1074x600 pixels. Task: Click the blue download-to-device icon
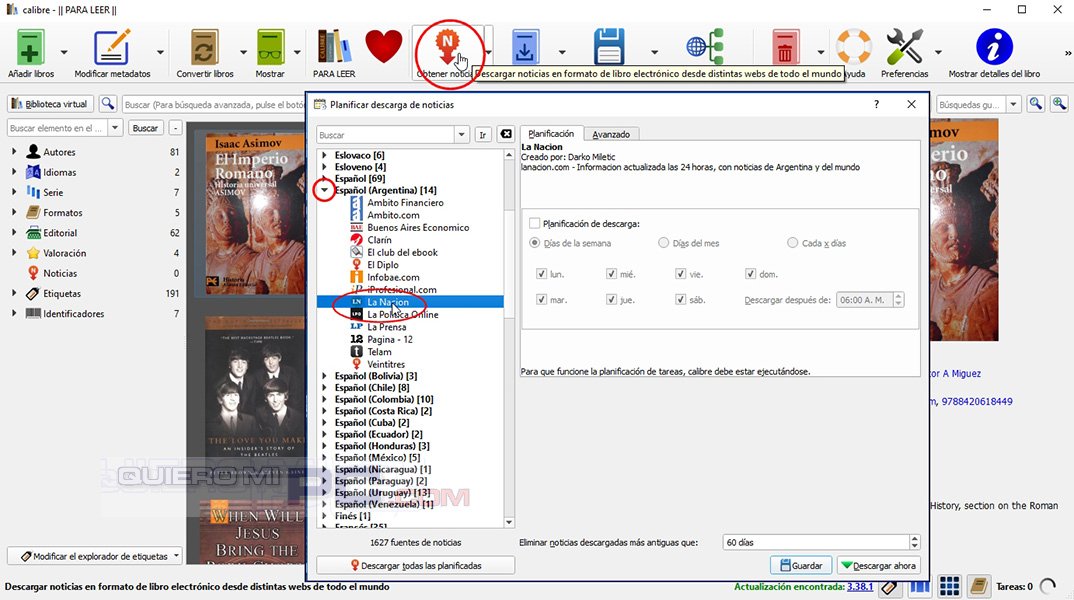(525, 47)
